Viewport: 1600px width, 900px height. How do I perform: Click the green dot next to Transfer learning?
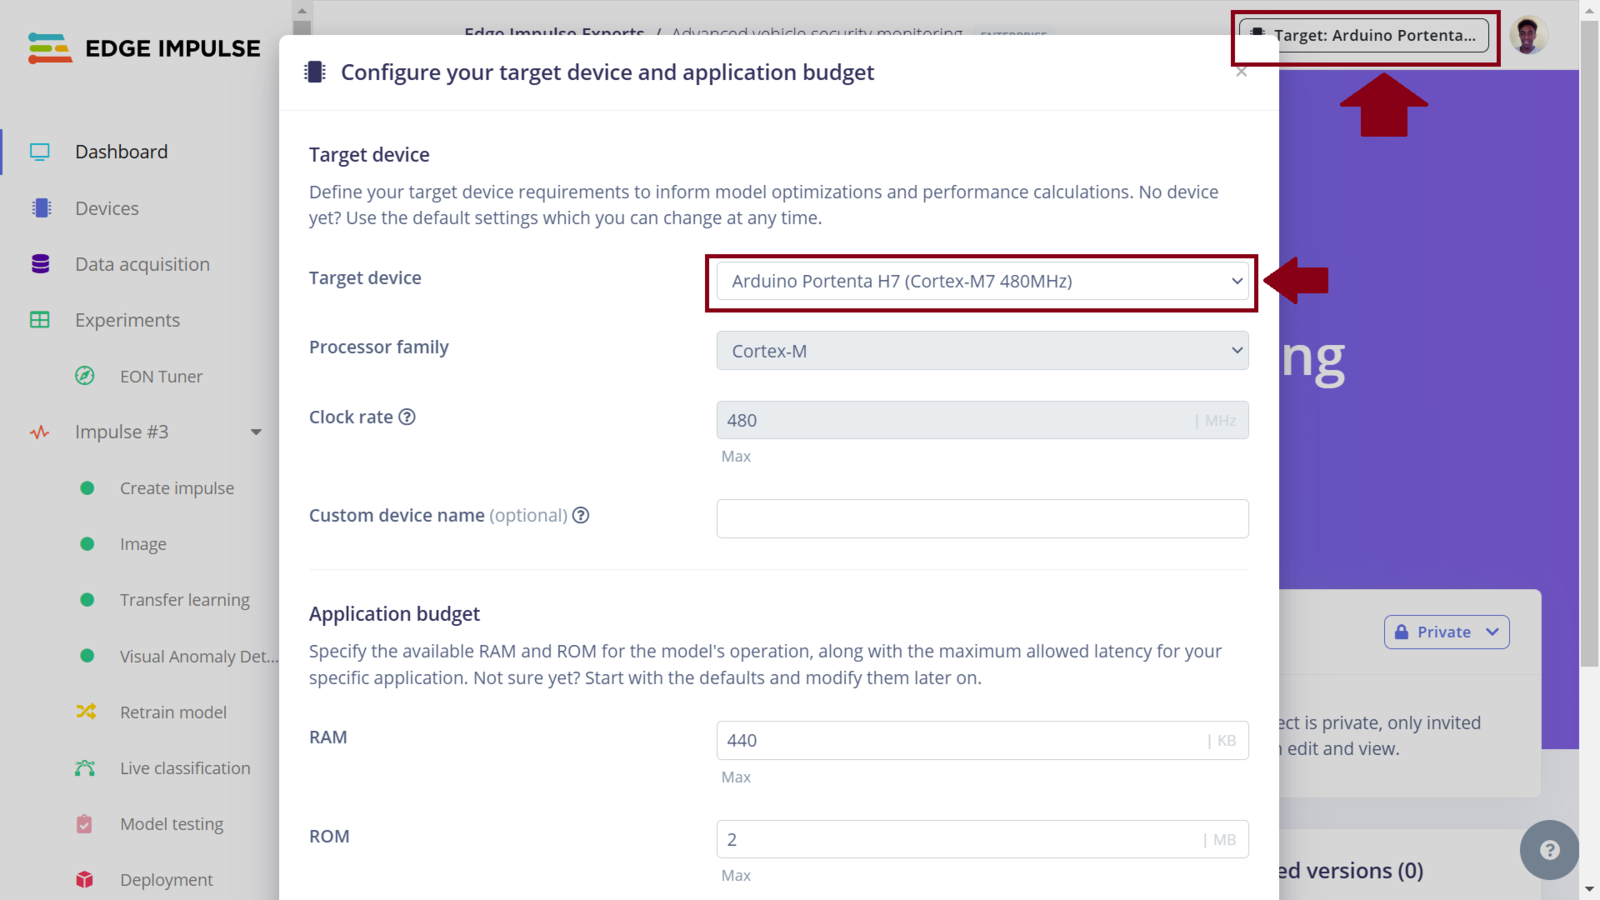click(x=87, y=600)
